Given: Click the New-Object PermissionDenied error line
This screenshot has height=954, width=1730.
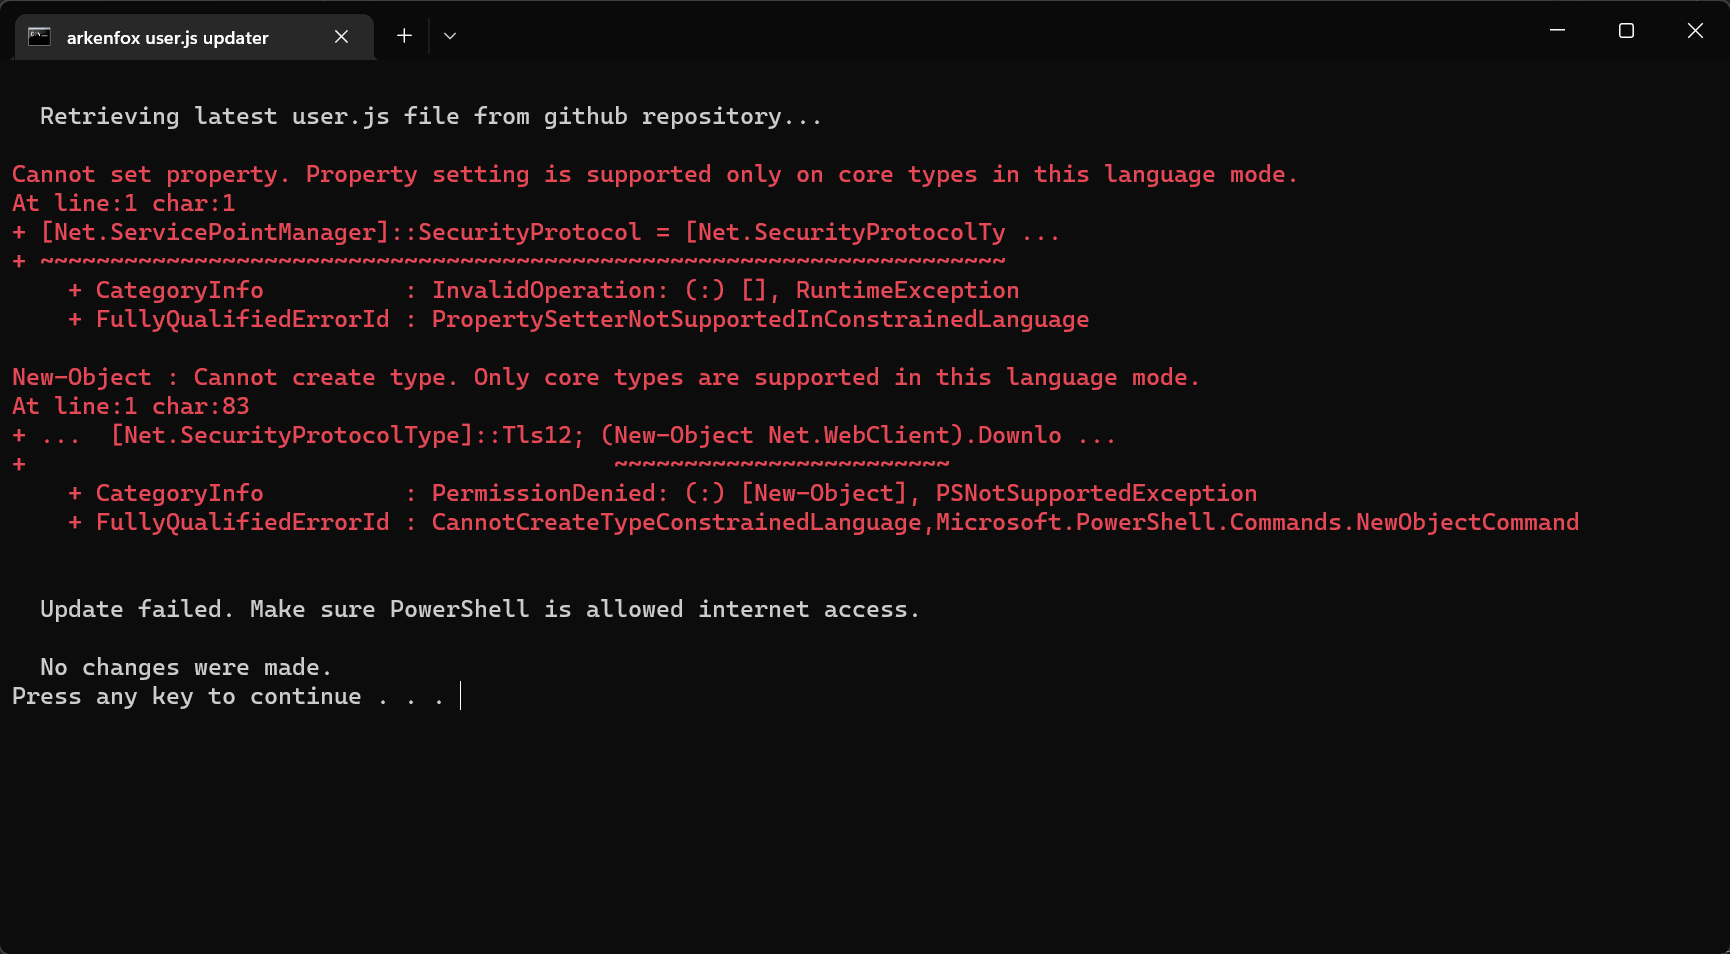Looking at the screenshot, I should 660,492.
